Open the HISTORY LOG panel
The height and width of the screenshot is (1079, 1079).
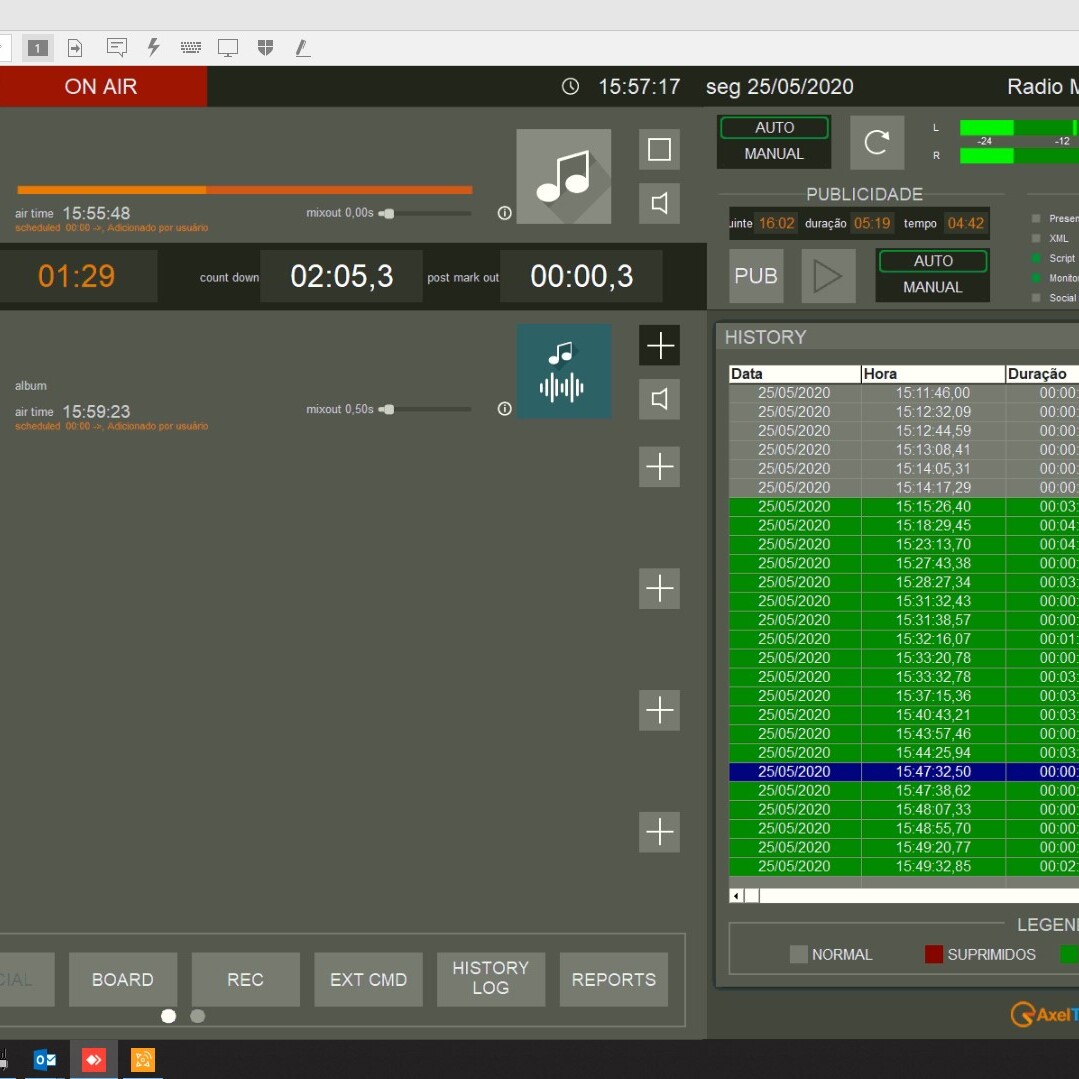(x=490, y=978)
